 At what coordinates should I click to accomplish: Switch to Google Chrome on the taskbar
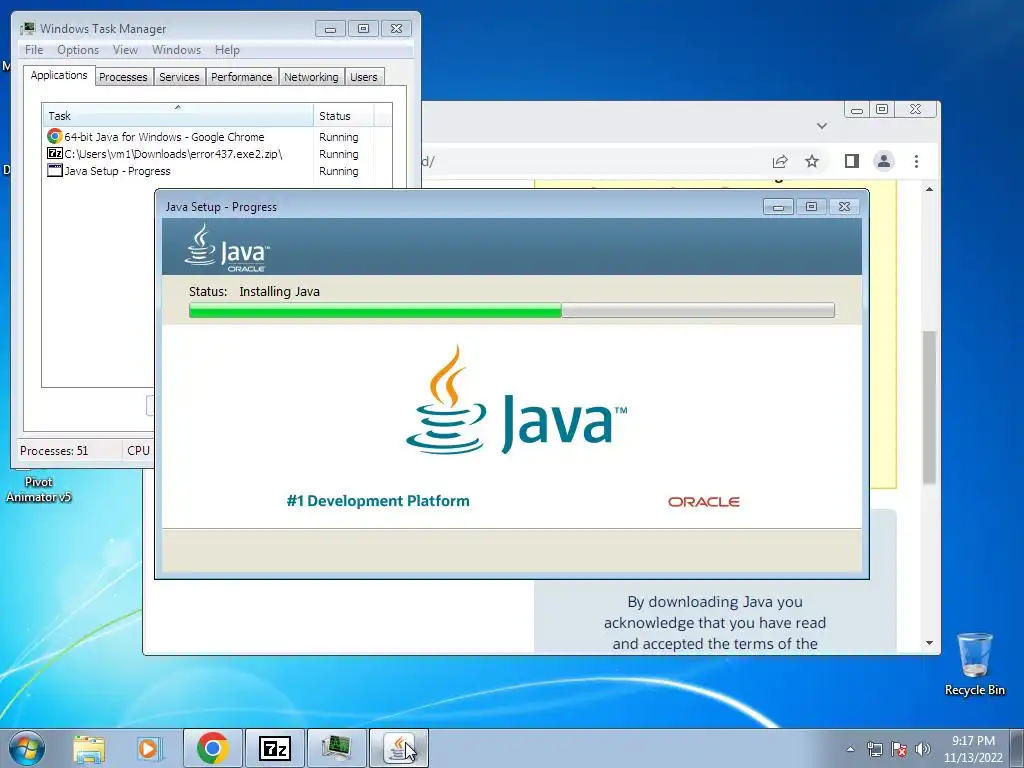212,748
